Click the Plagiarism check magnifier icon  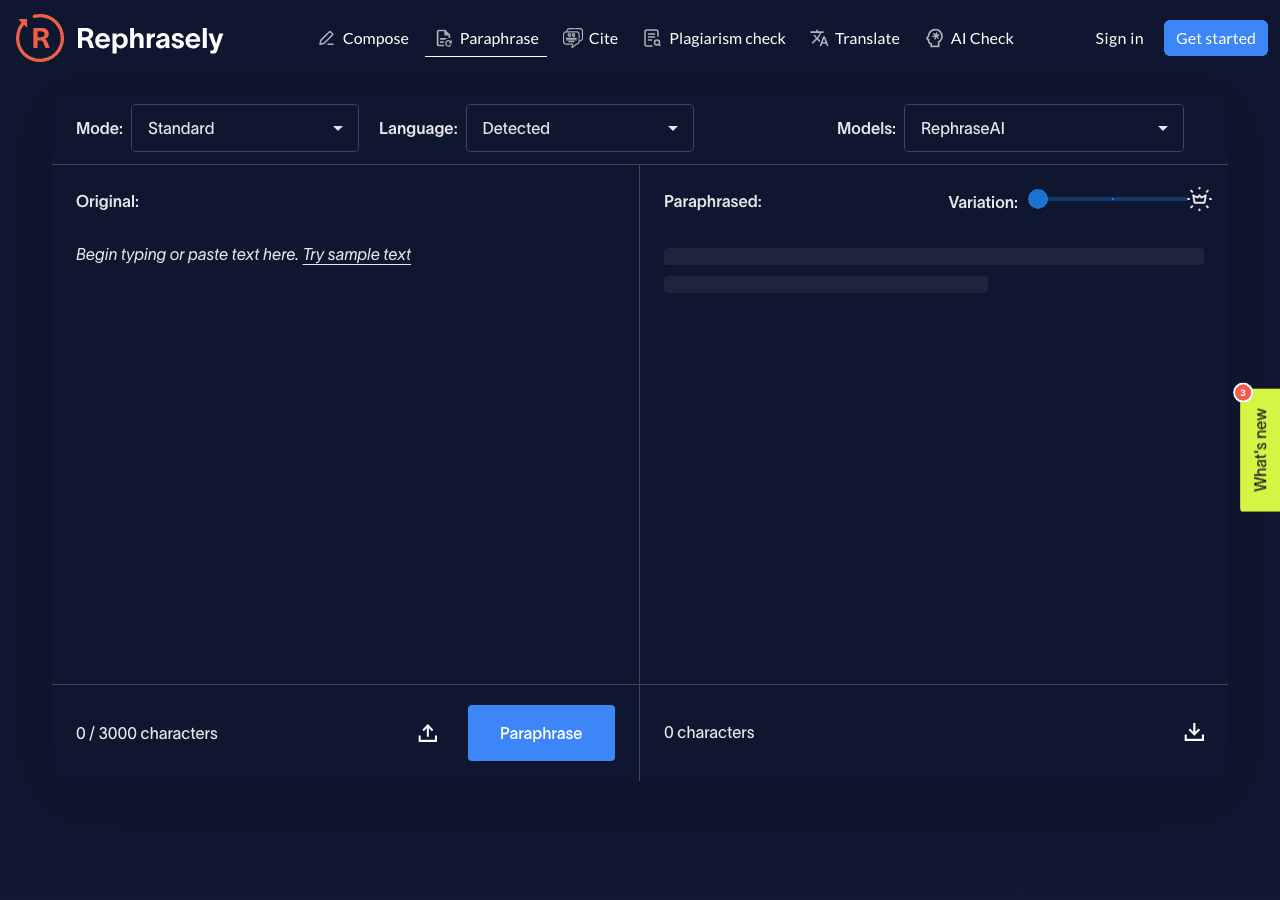click(652, 38)
